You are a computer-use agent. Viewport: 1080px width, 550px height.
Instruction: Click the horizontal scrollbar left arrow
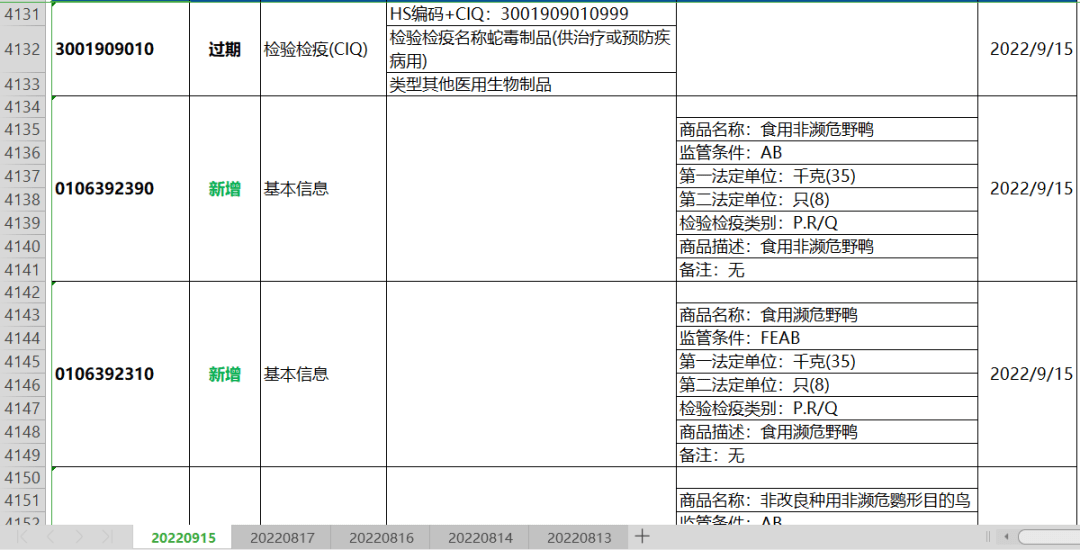[x=1006, y=538]
